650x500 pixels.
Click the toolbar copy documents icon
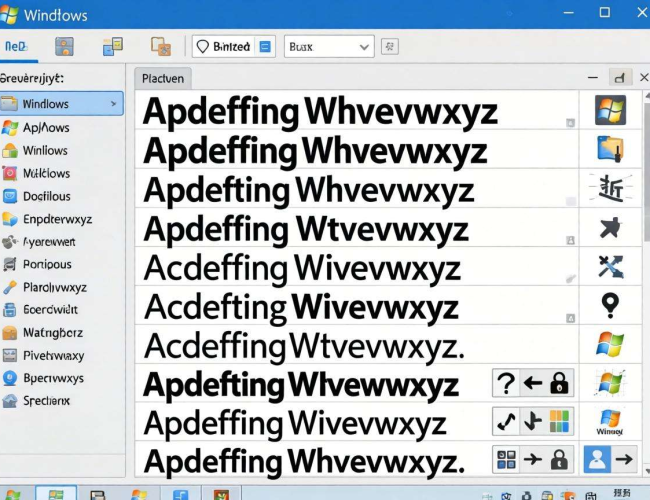(161, 46)
